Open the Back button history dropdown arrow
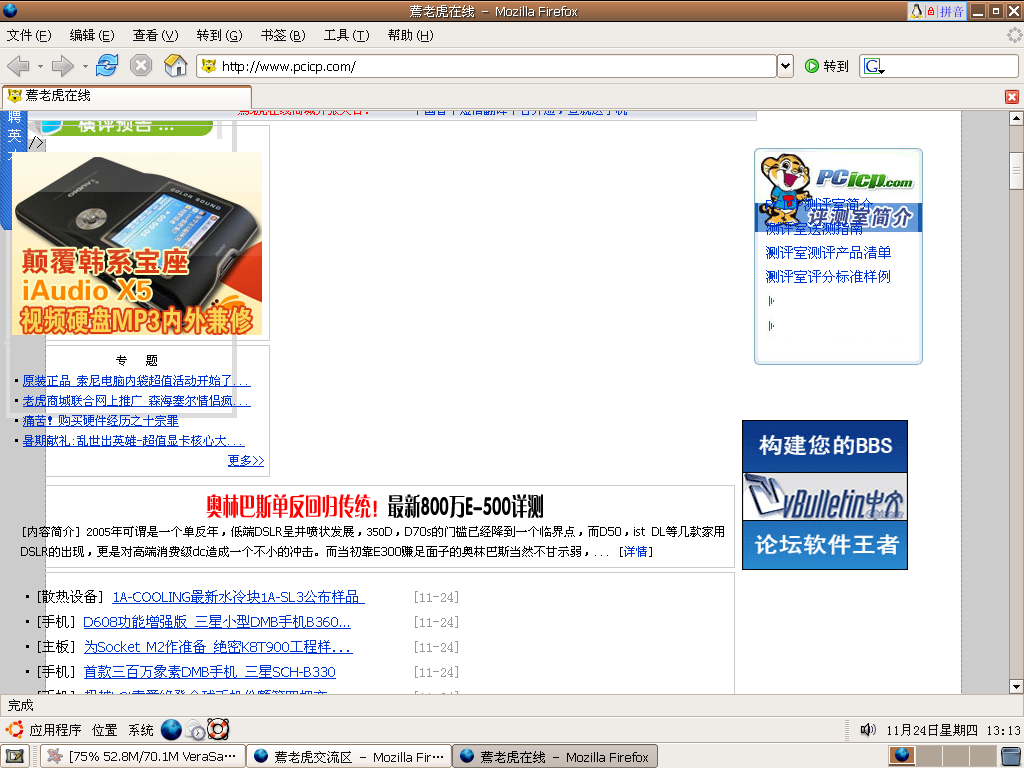 point(40,66)
